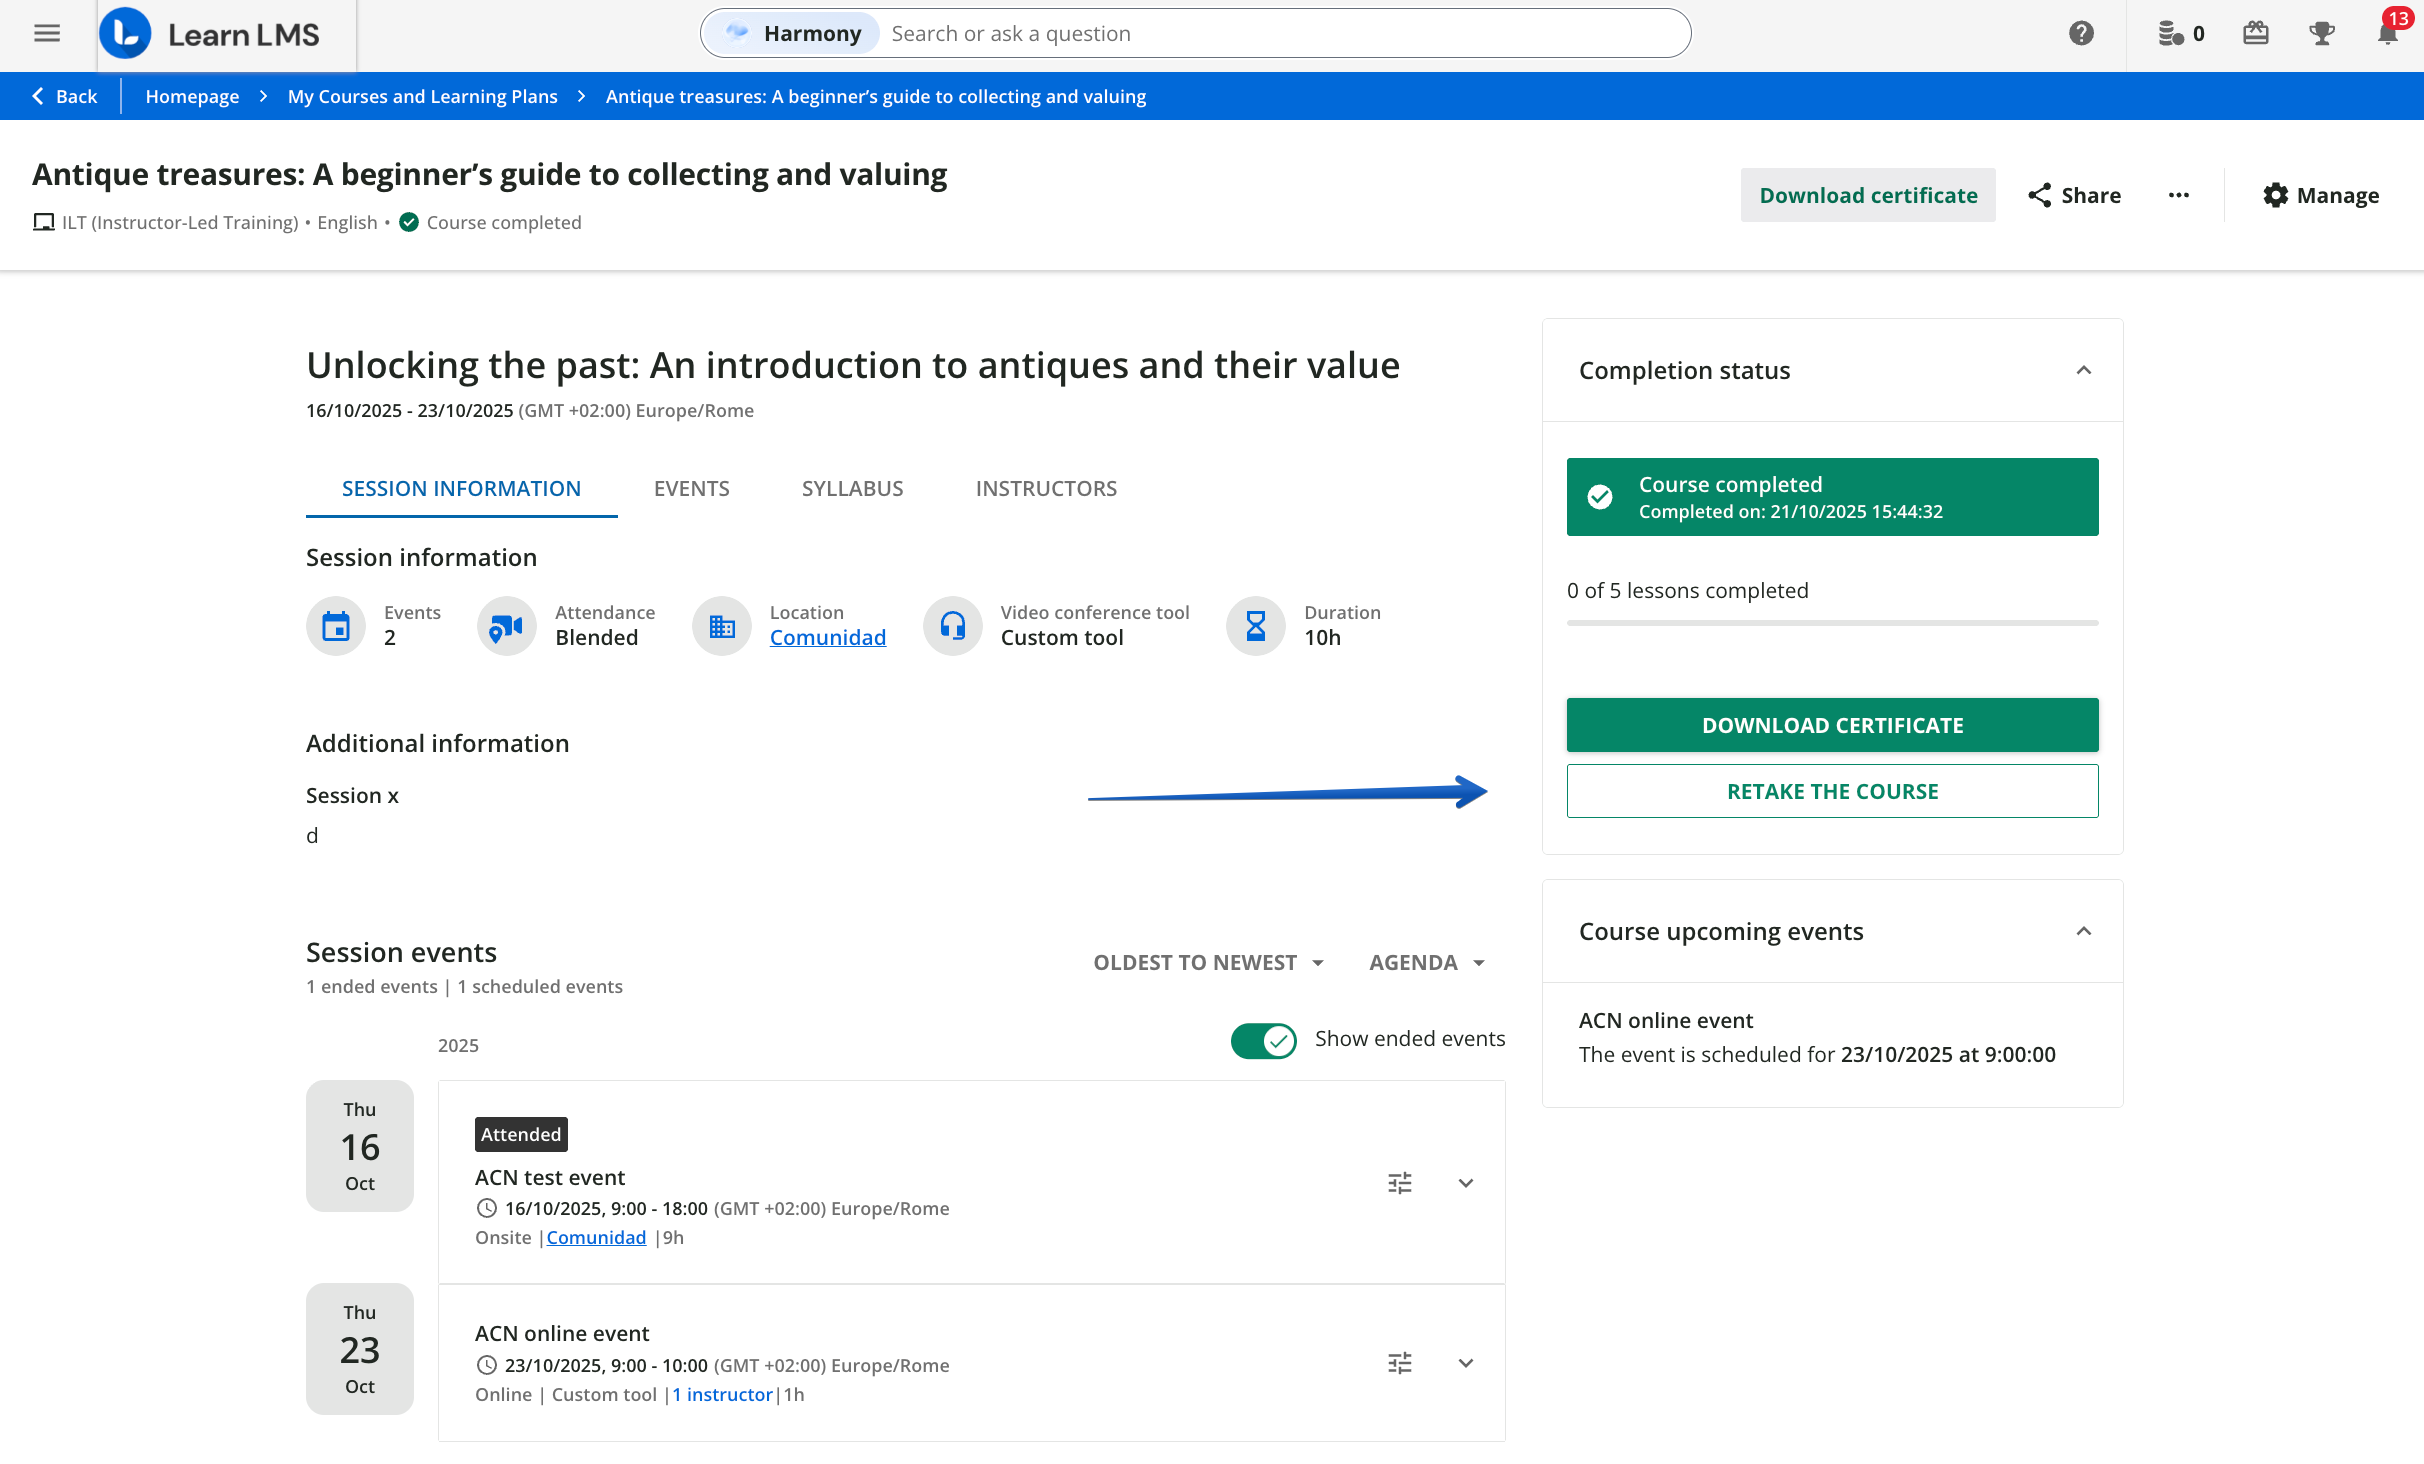The width and height of the screenshot is (2424, 1464).
Task: Click the help question mark icon
Action: (2081, 34)
